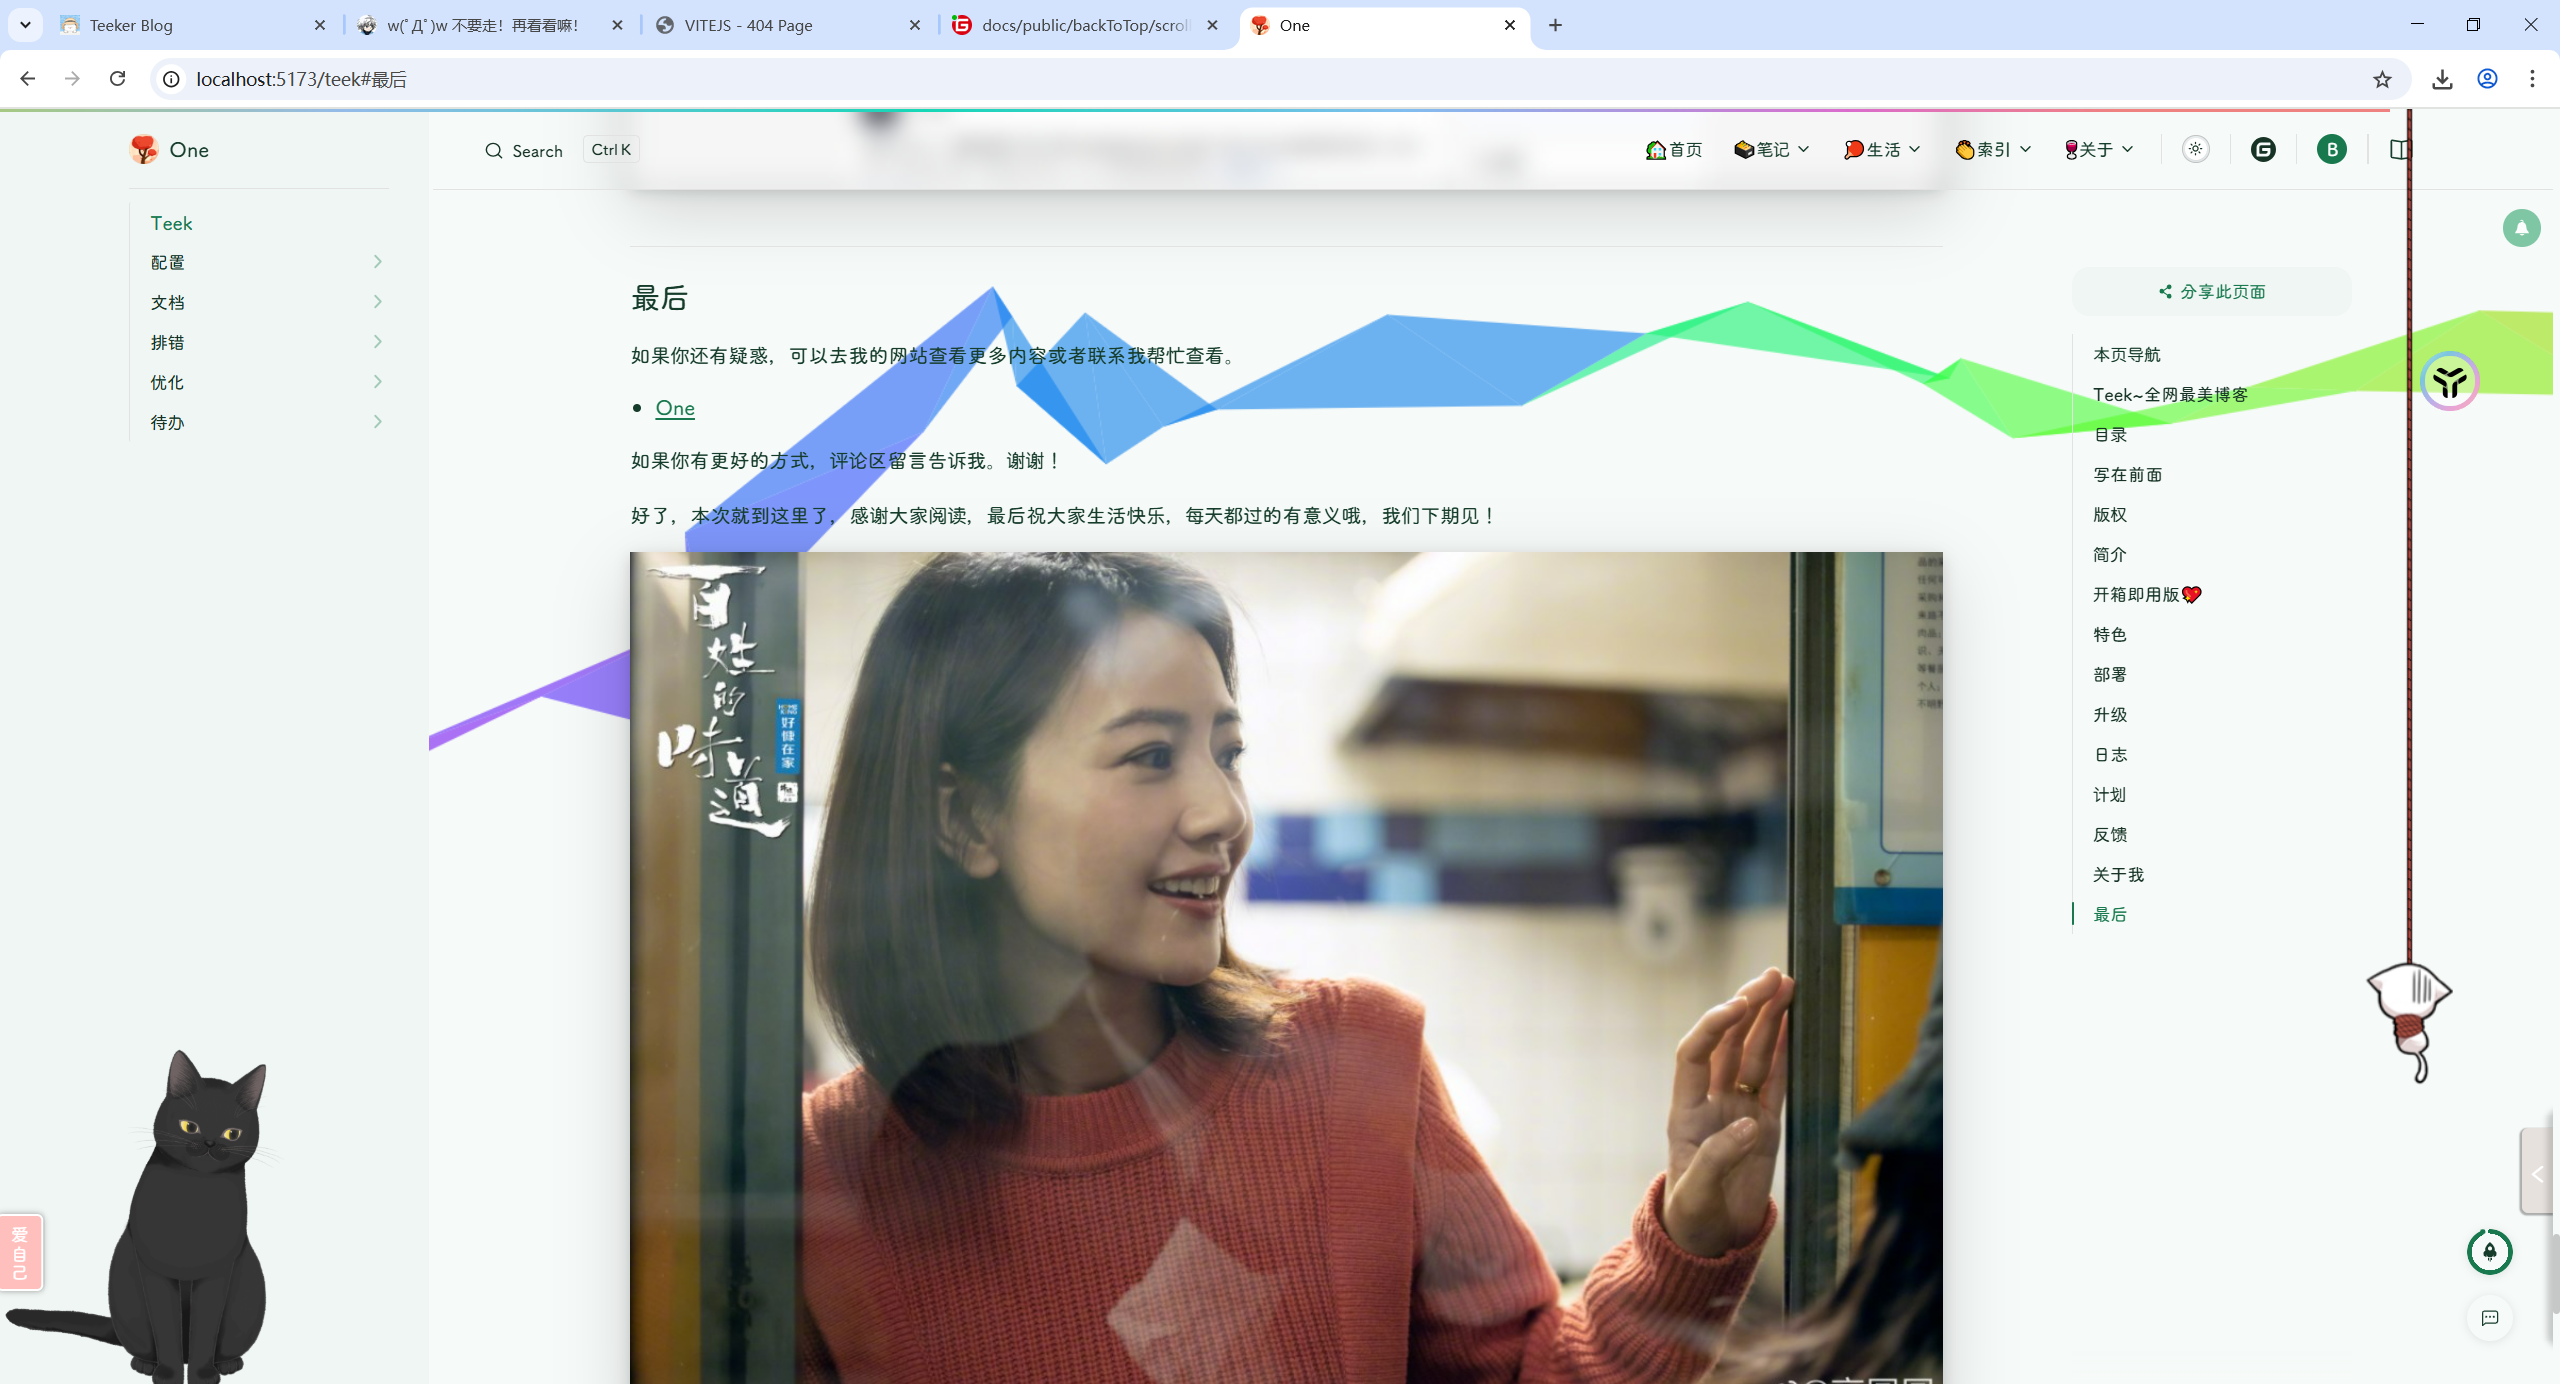Viewport: 2560px width, 1384px height.
Task: Click the rocket back-to-top circle button
Action: [2489, 1251]
